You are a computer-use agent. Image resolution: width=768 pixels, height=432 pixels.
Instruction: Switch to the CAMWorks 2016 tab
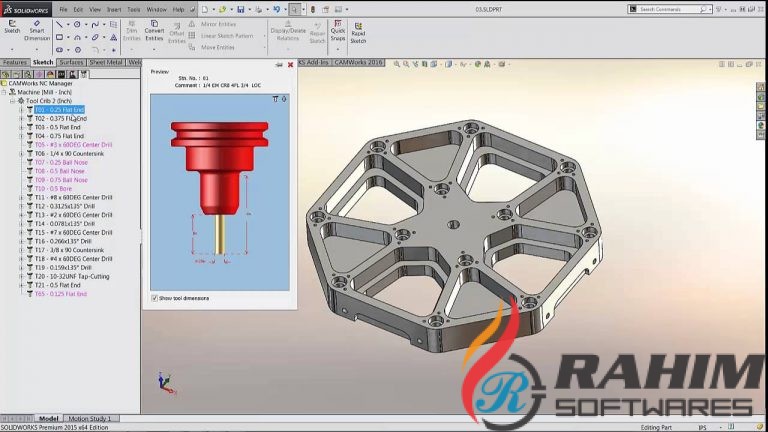[x=359, y=62]
